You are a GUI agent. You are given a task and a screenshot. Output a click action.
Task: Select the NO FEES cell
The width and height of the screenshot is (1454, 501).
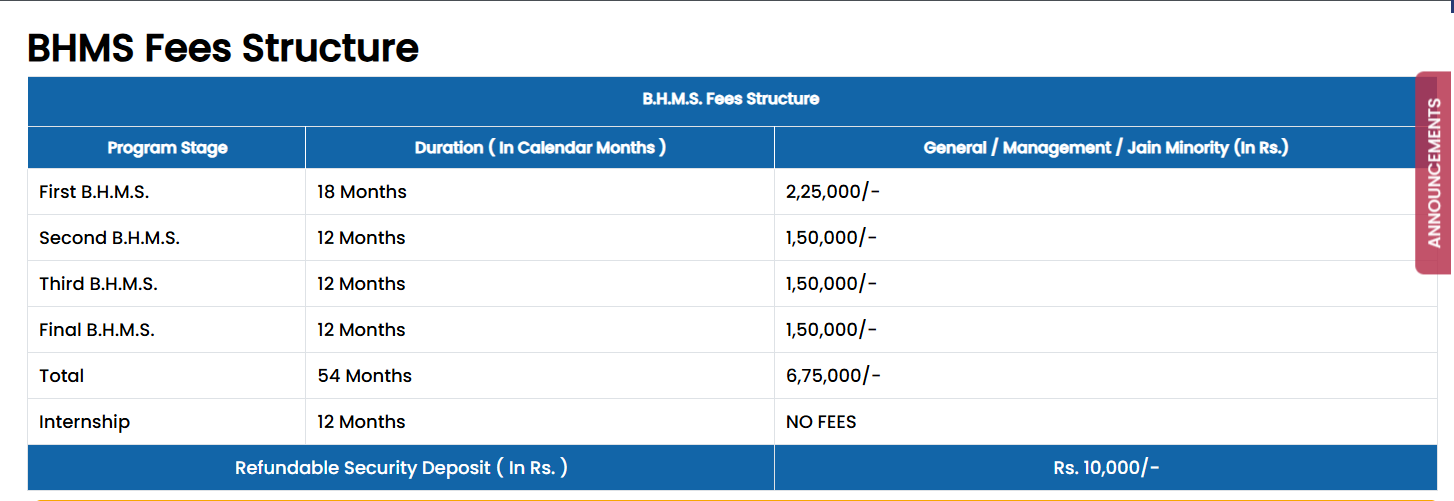click(821, 422)
